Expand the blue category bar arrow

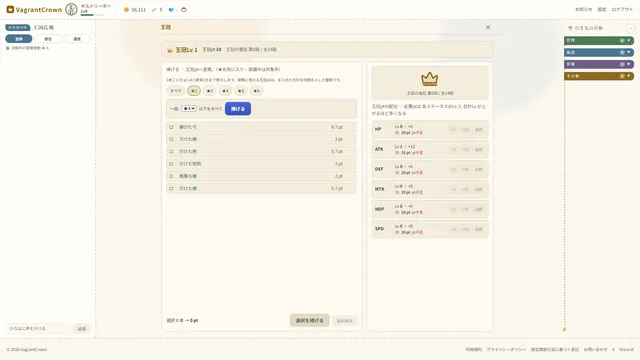629,52
